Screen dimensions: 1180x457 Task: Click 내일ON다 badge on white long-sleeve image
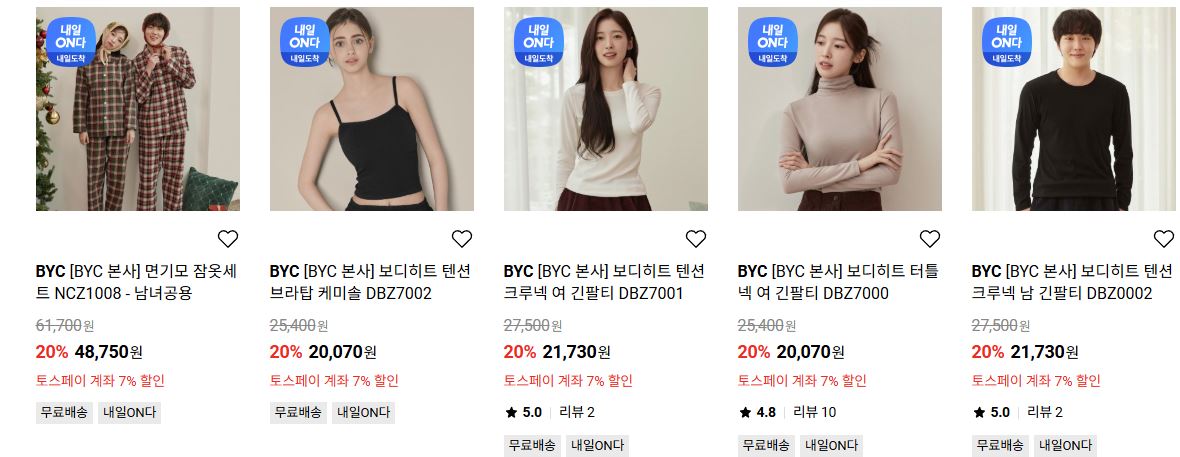pyautogui.click(x=539, y=41)
